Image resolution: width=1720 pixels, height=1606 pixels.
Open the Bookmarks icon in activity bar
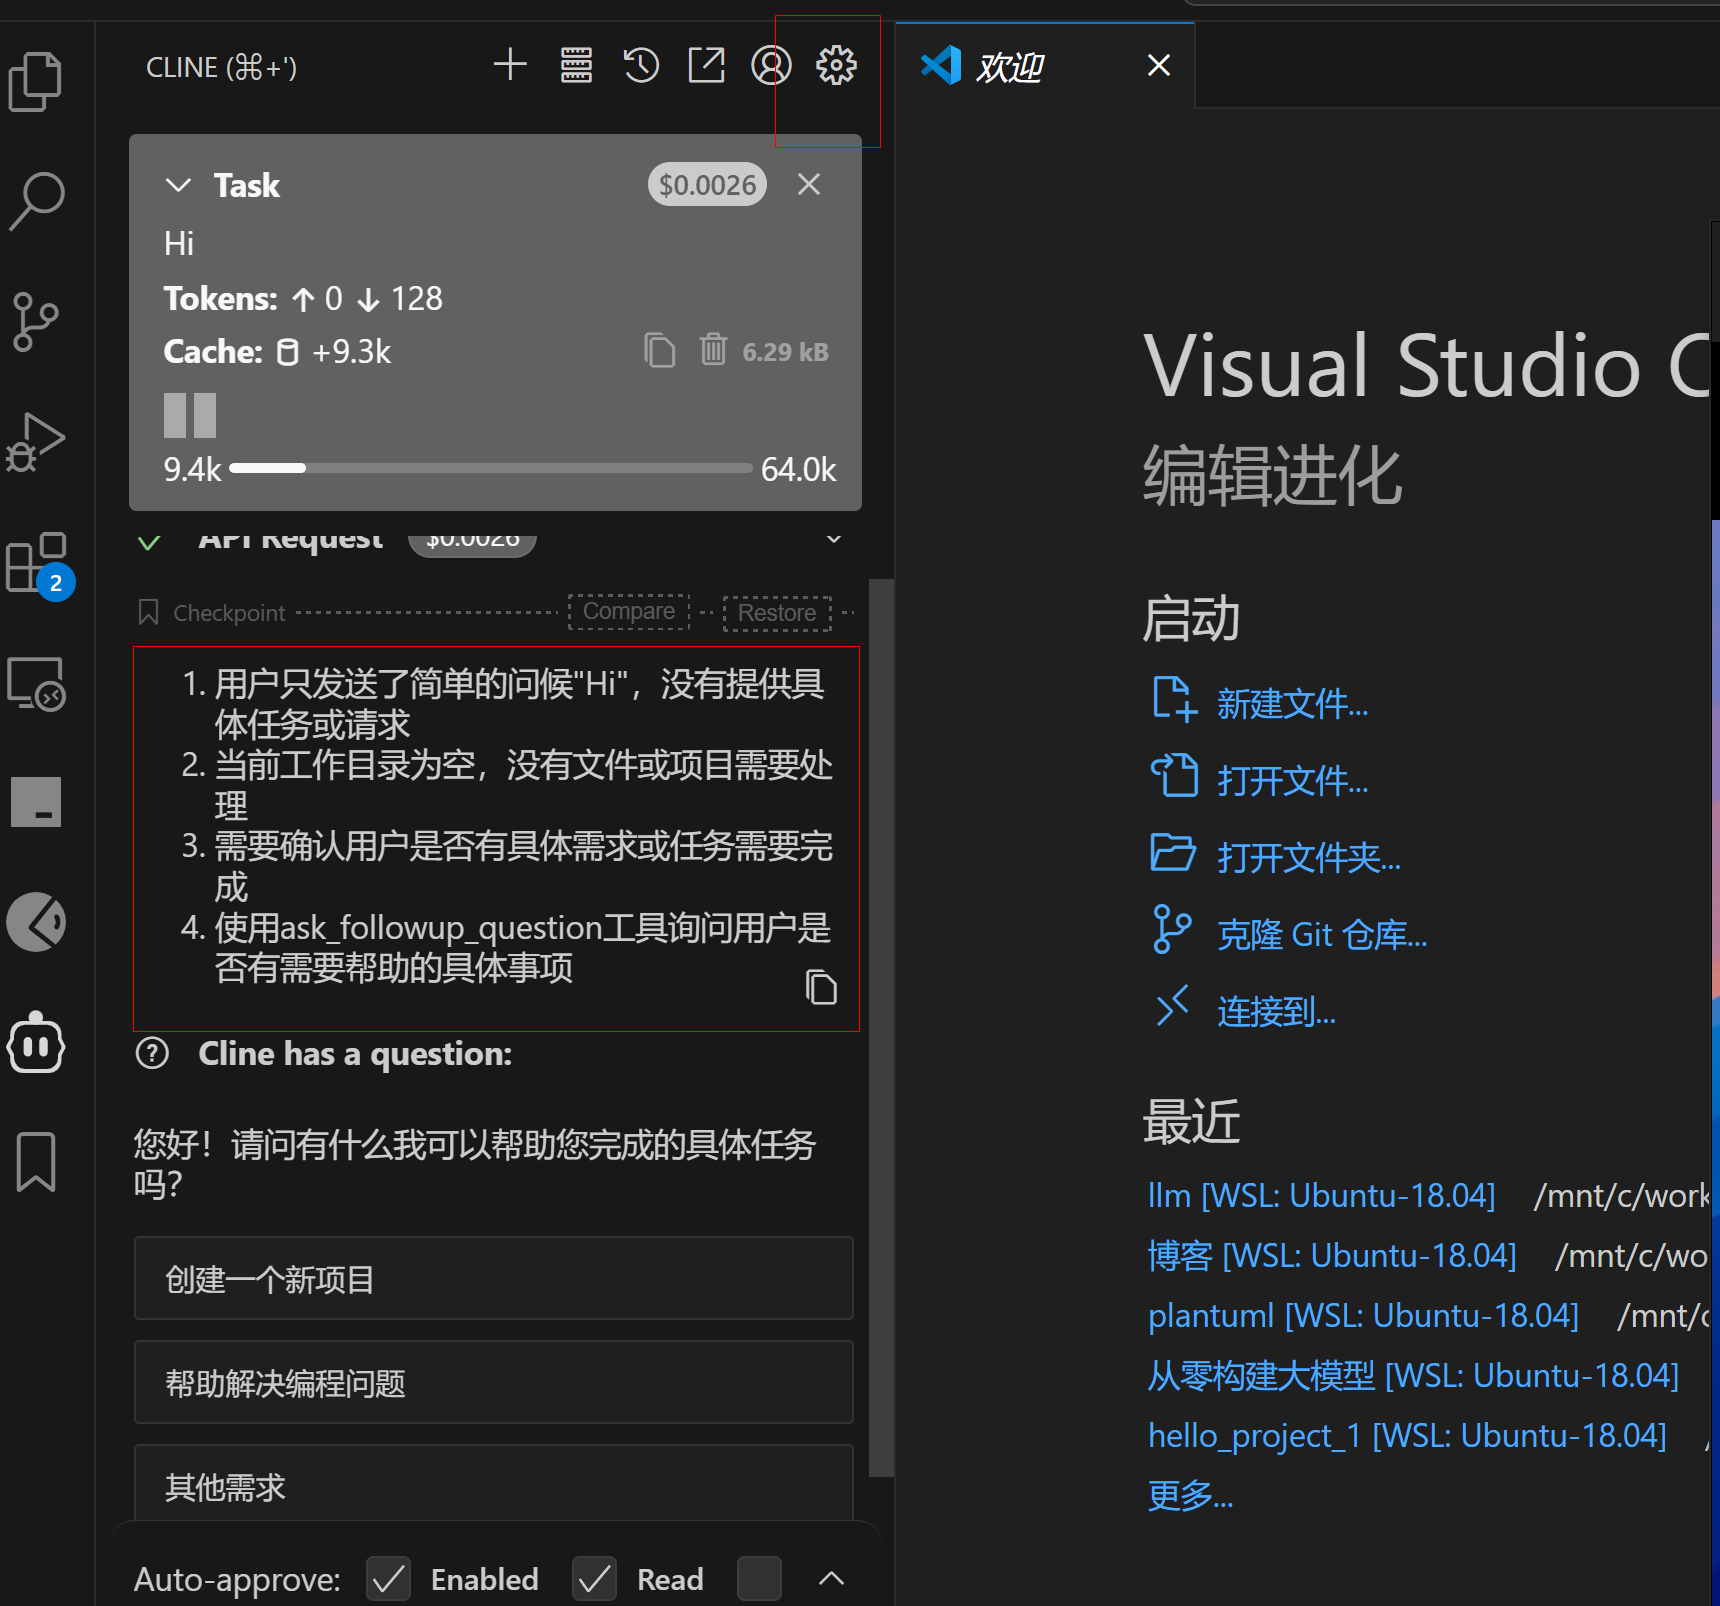pyautogui.click(x=36, y=1162)
